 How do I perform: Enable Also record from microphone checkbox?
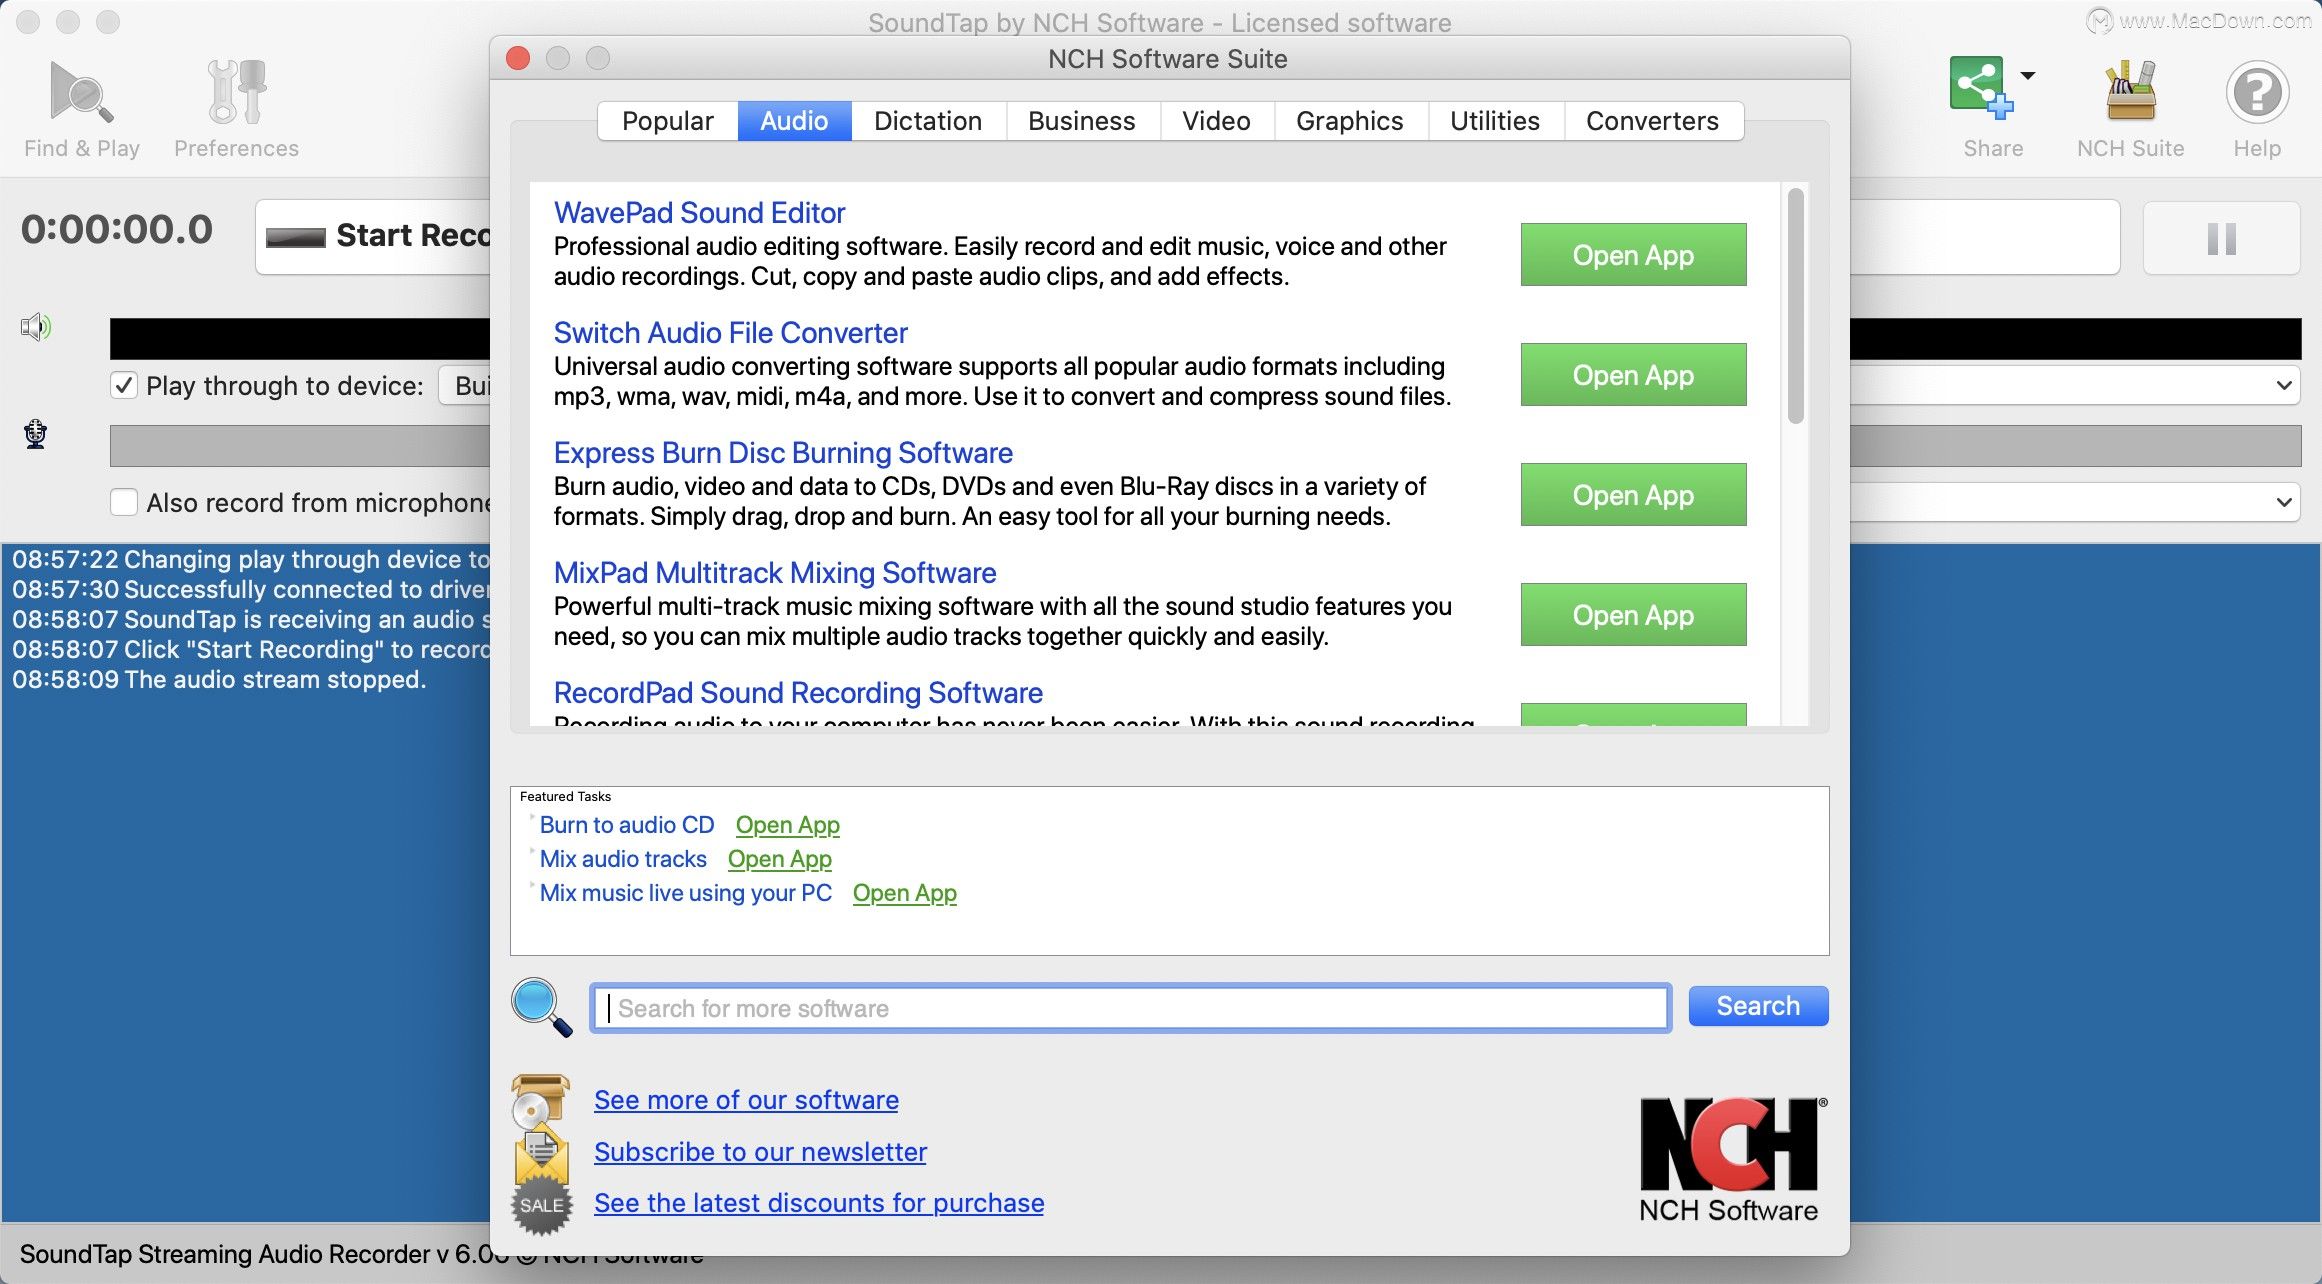[x=124, y=502]
